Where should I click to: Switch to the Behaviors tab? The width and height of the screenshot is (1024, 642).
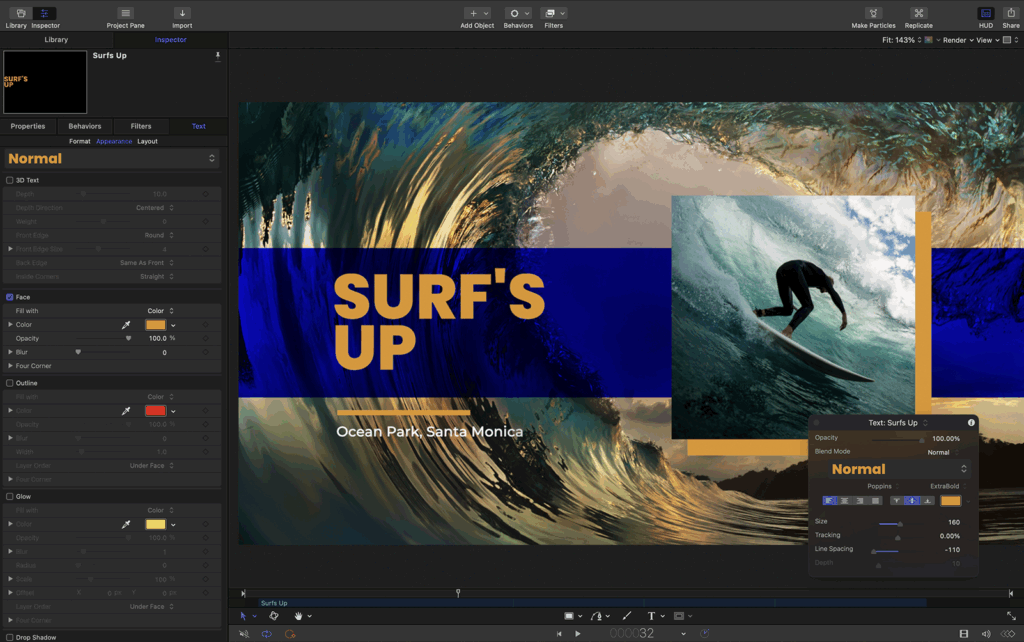[x=85, y=126]
